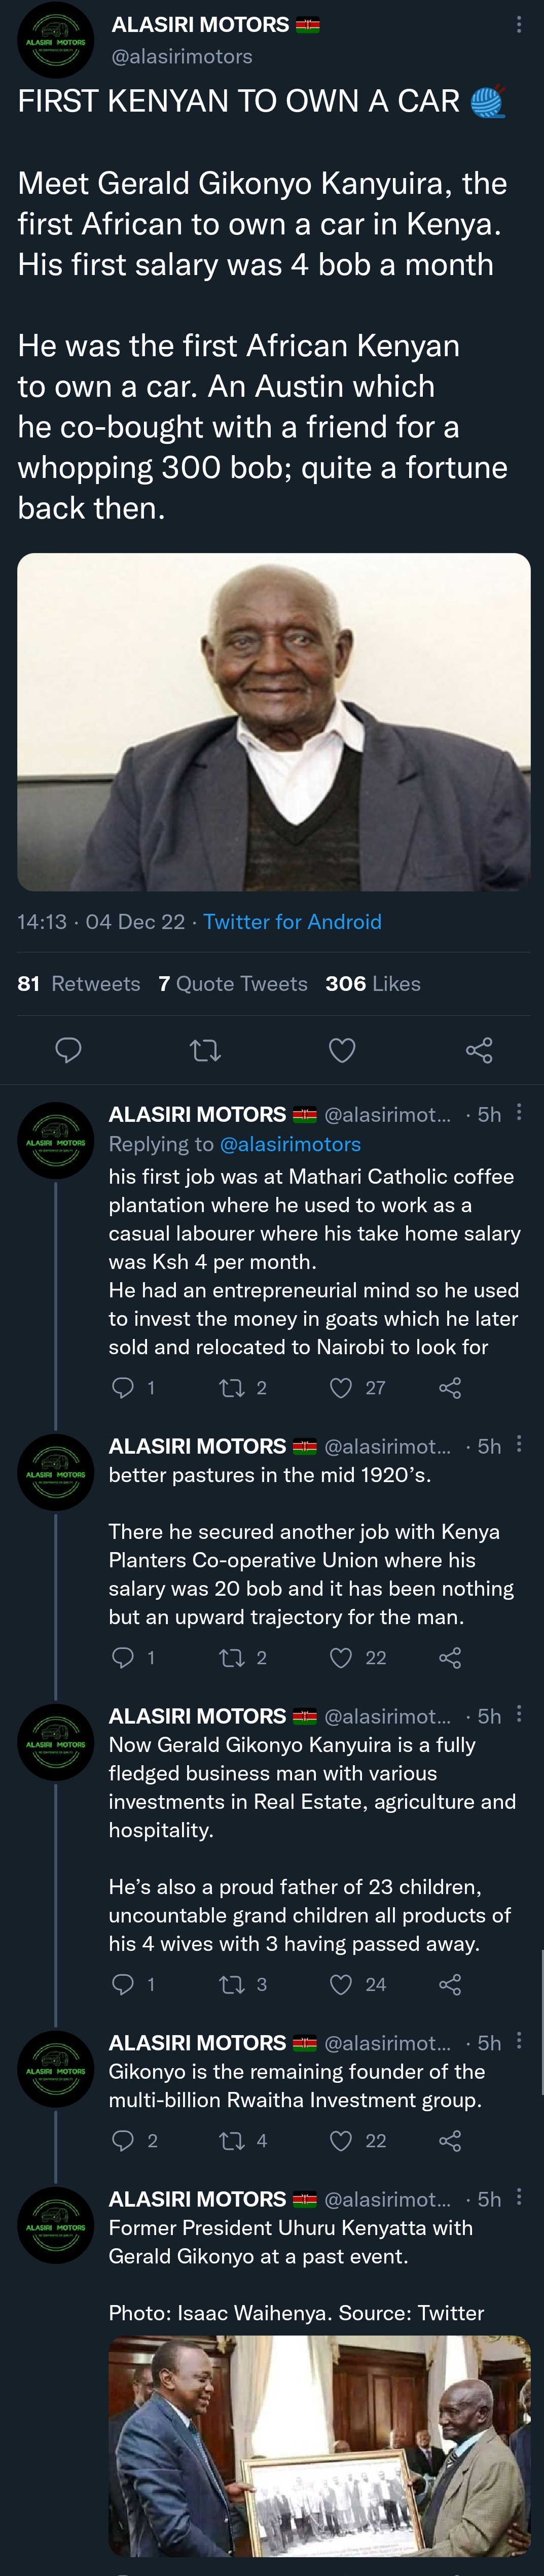This screenshot has width=544, height=2576.
Task: Retweet the Kenya Planters Co-operative Union reply
Action: [x=232, y=1657]
